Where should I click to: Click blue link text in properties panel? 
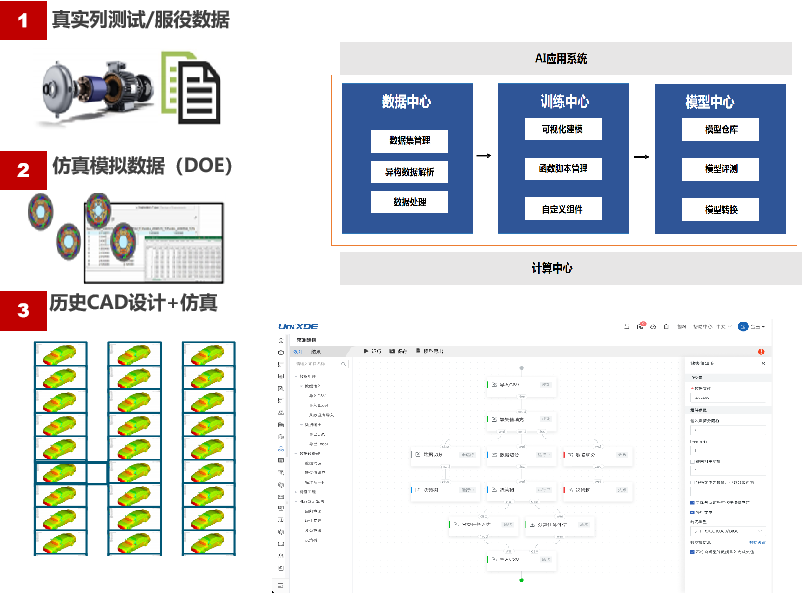757,542
